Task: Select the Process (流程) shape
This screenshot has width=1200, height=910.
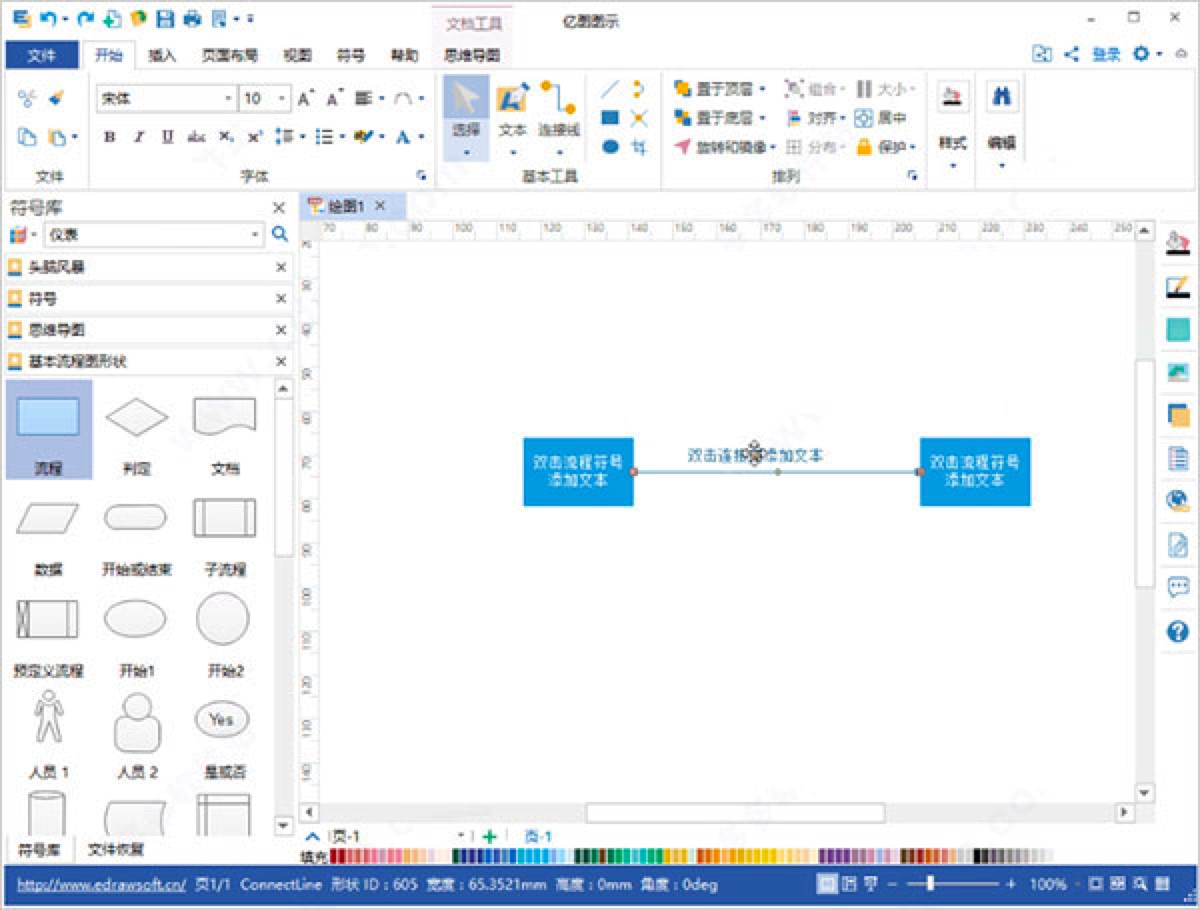Action: click(x=49, y=428)
